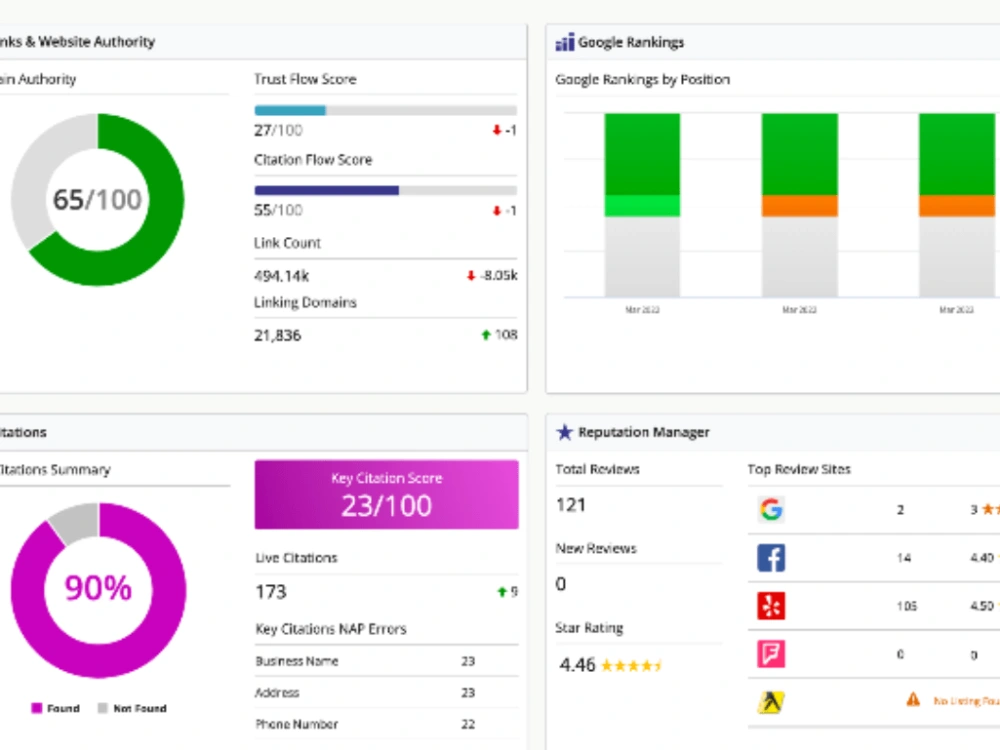The image size is (1000, 750).
Task: Click the Google Rankings by Position heading
Action: pyautogui.click(x=642, y=80)
